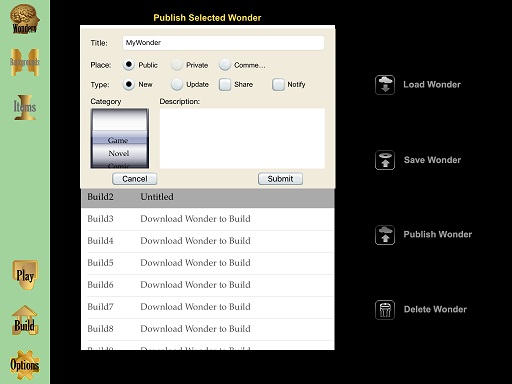Enable the Notify checkbox
The image size is (512, 384).
tap(278, 84)
